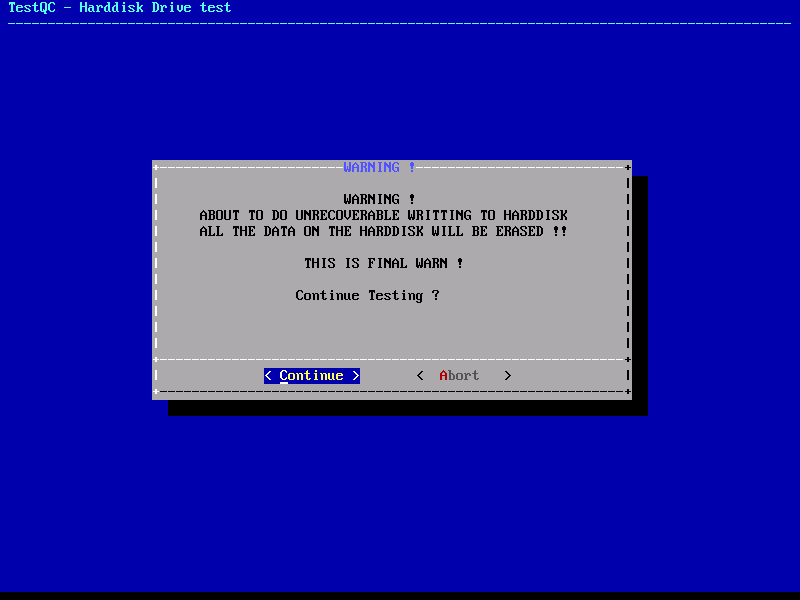The width and height of the screenshot is (800, 600).
Task: Click the word UNRECOVERABLE in the warning
Action: [x=343, y=215]
